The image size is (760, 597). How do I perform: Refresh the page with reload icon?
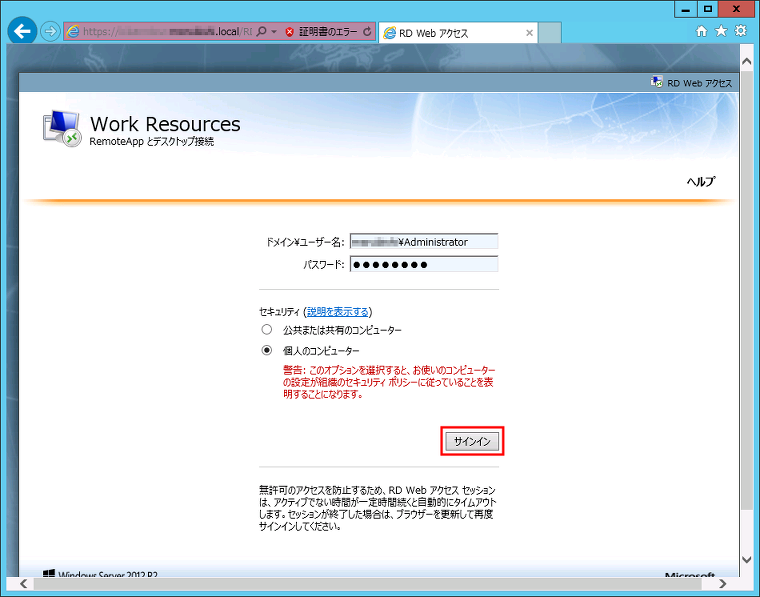[x=367, y=32]
